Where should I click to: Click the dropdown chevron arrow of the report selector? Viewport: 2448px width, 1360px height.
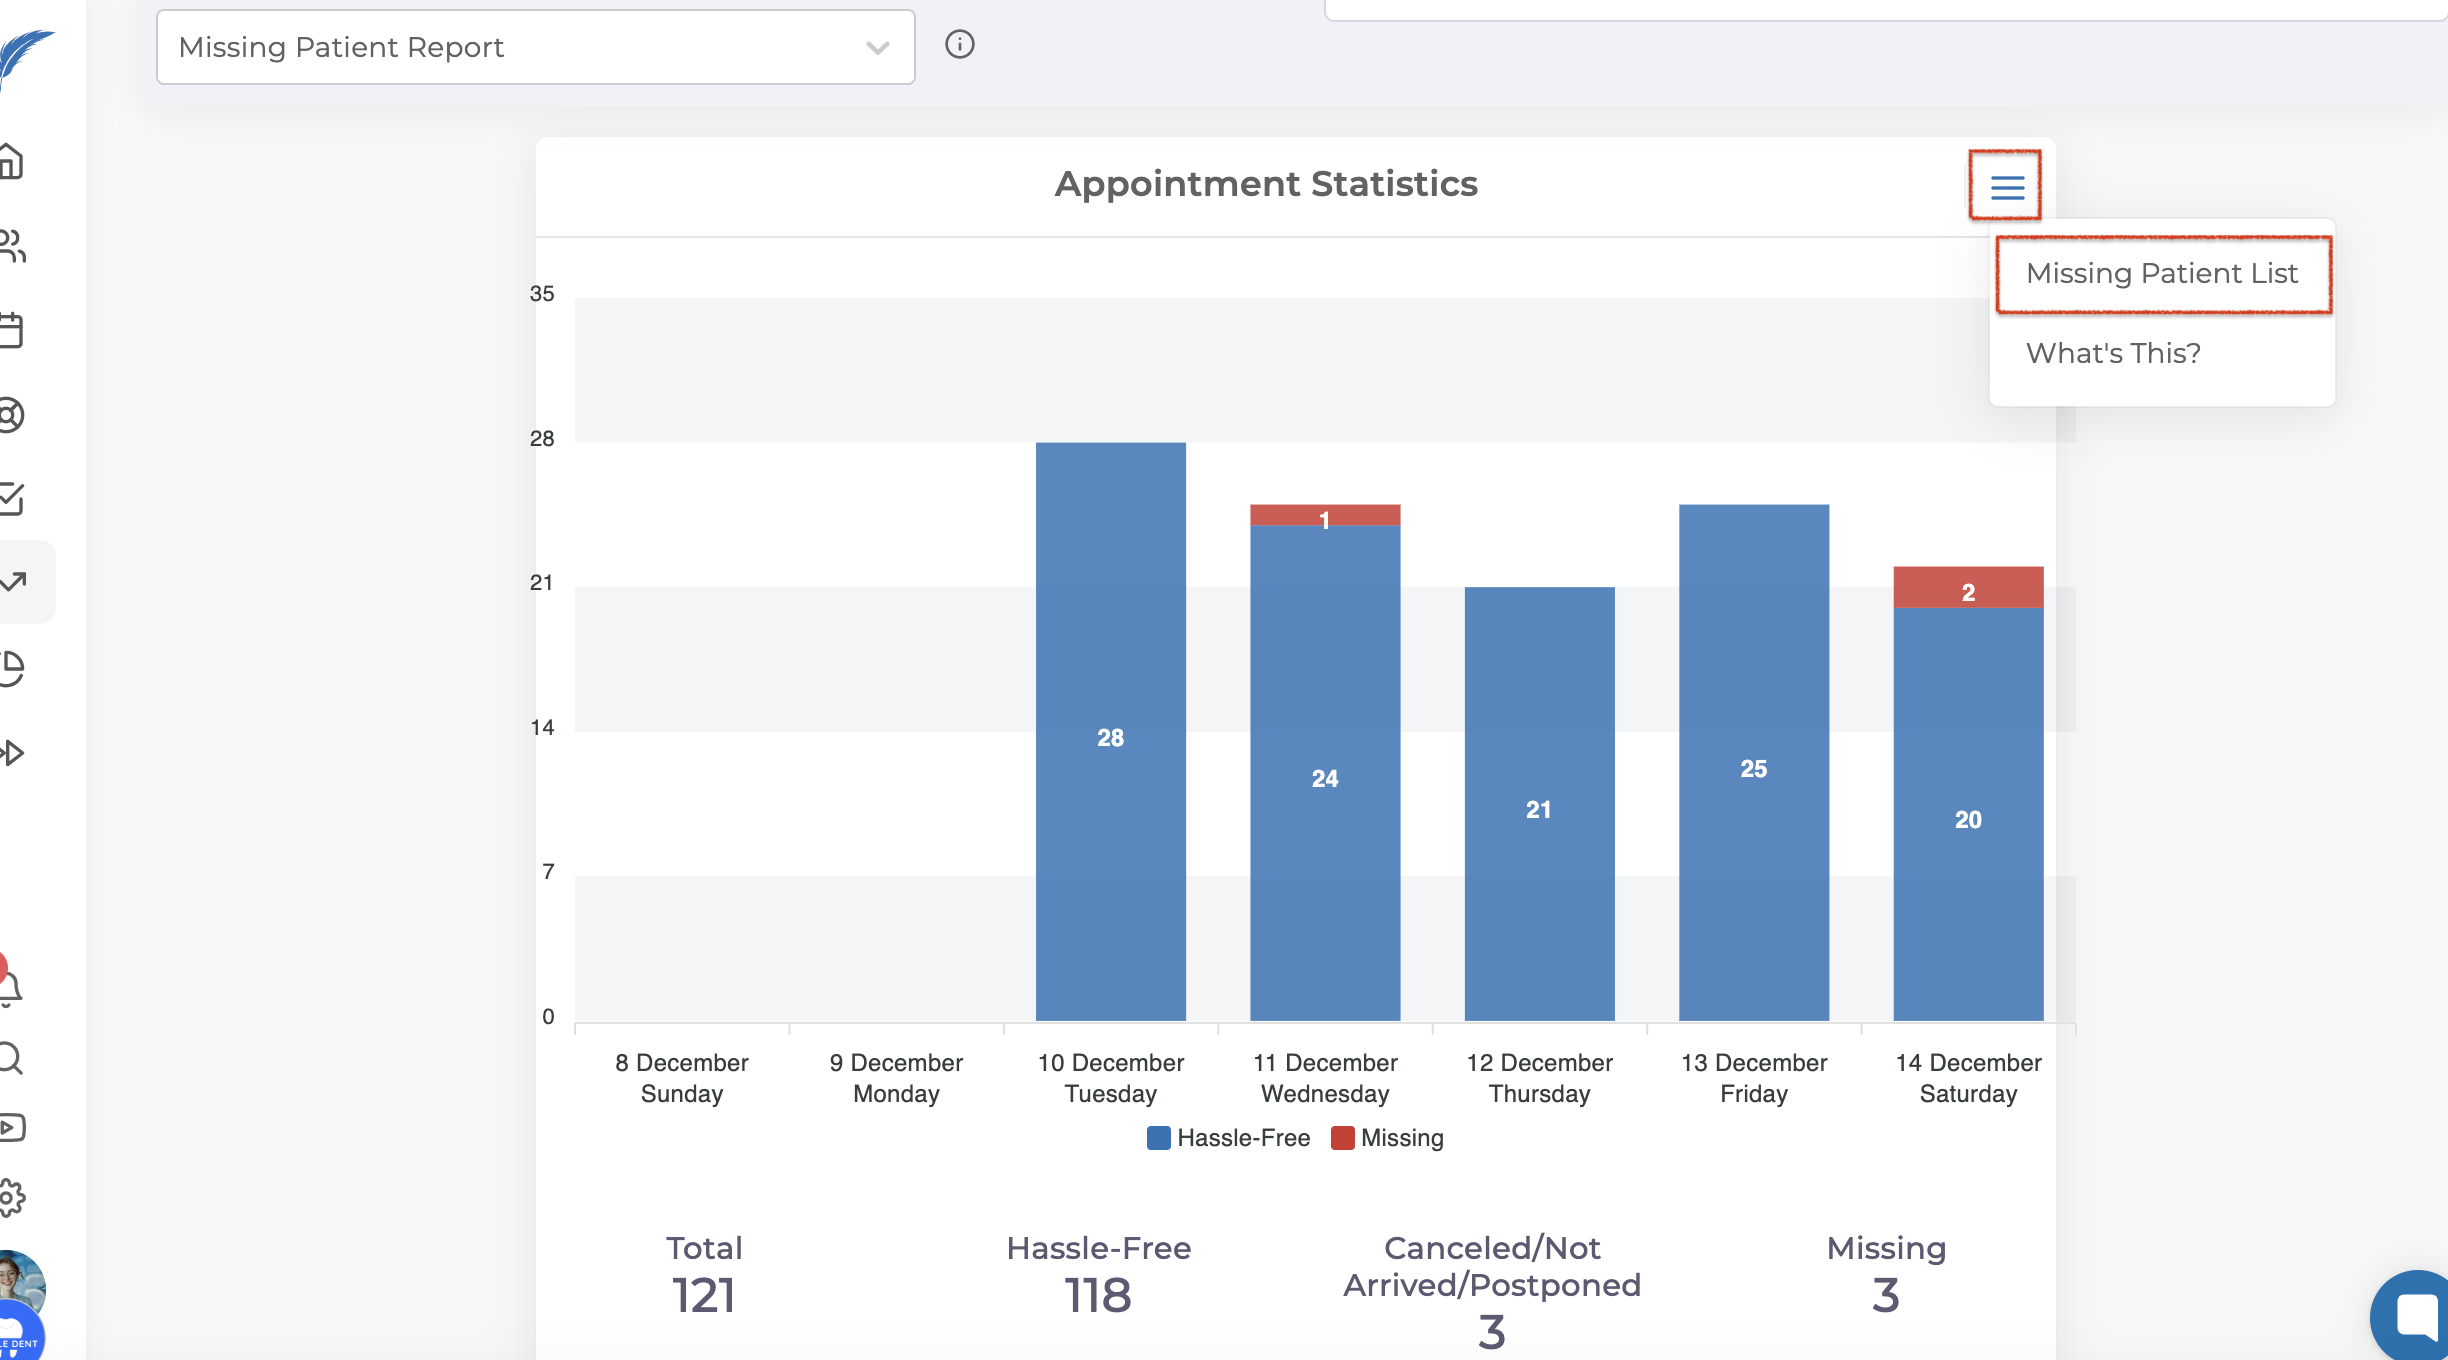(877, 48)
